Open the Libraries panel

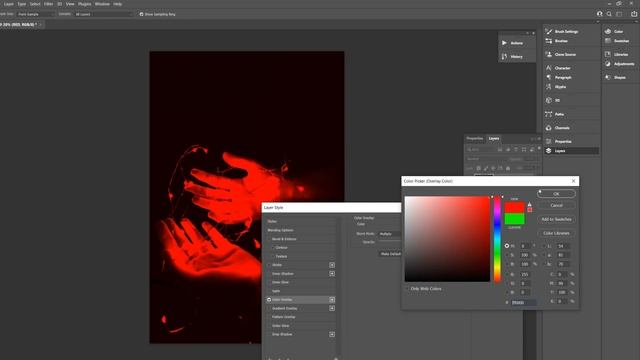(x=617, y=54)
